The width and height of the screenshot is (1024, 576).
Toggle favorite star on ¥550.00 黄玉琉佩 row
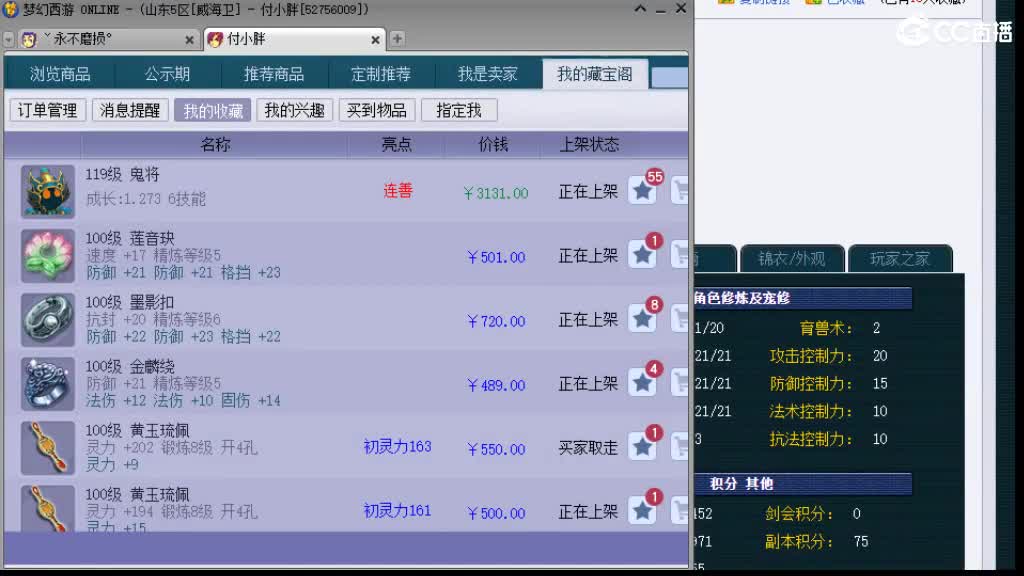click(643, 447)
